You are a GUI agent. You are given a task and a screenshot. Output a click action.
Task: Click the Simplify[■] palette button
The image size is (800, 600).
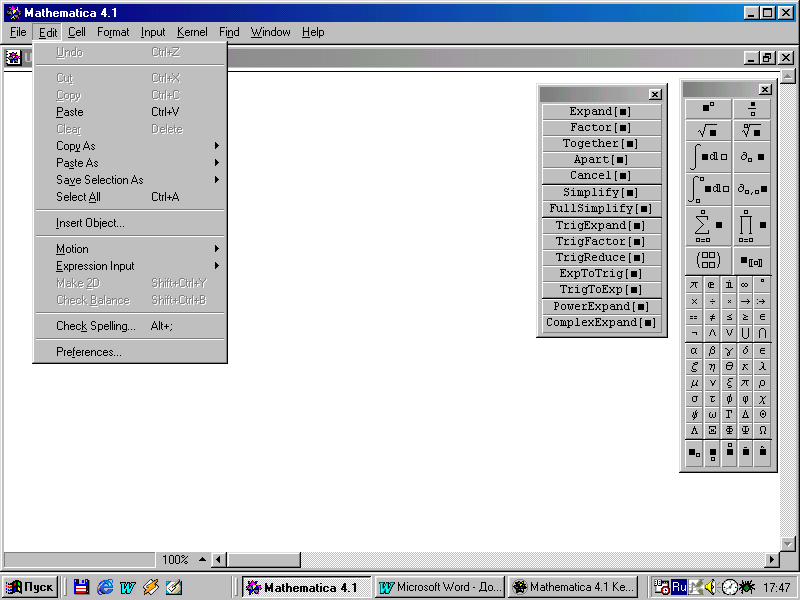pos(602,192)
